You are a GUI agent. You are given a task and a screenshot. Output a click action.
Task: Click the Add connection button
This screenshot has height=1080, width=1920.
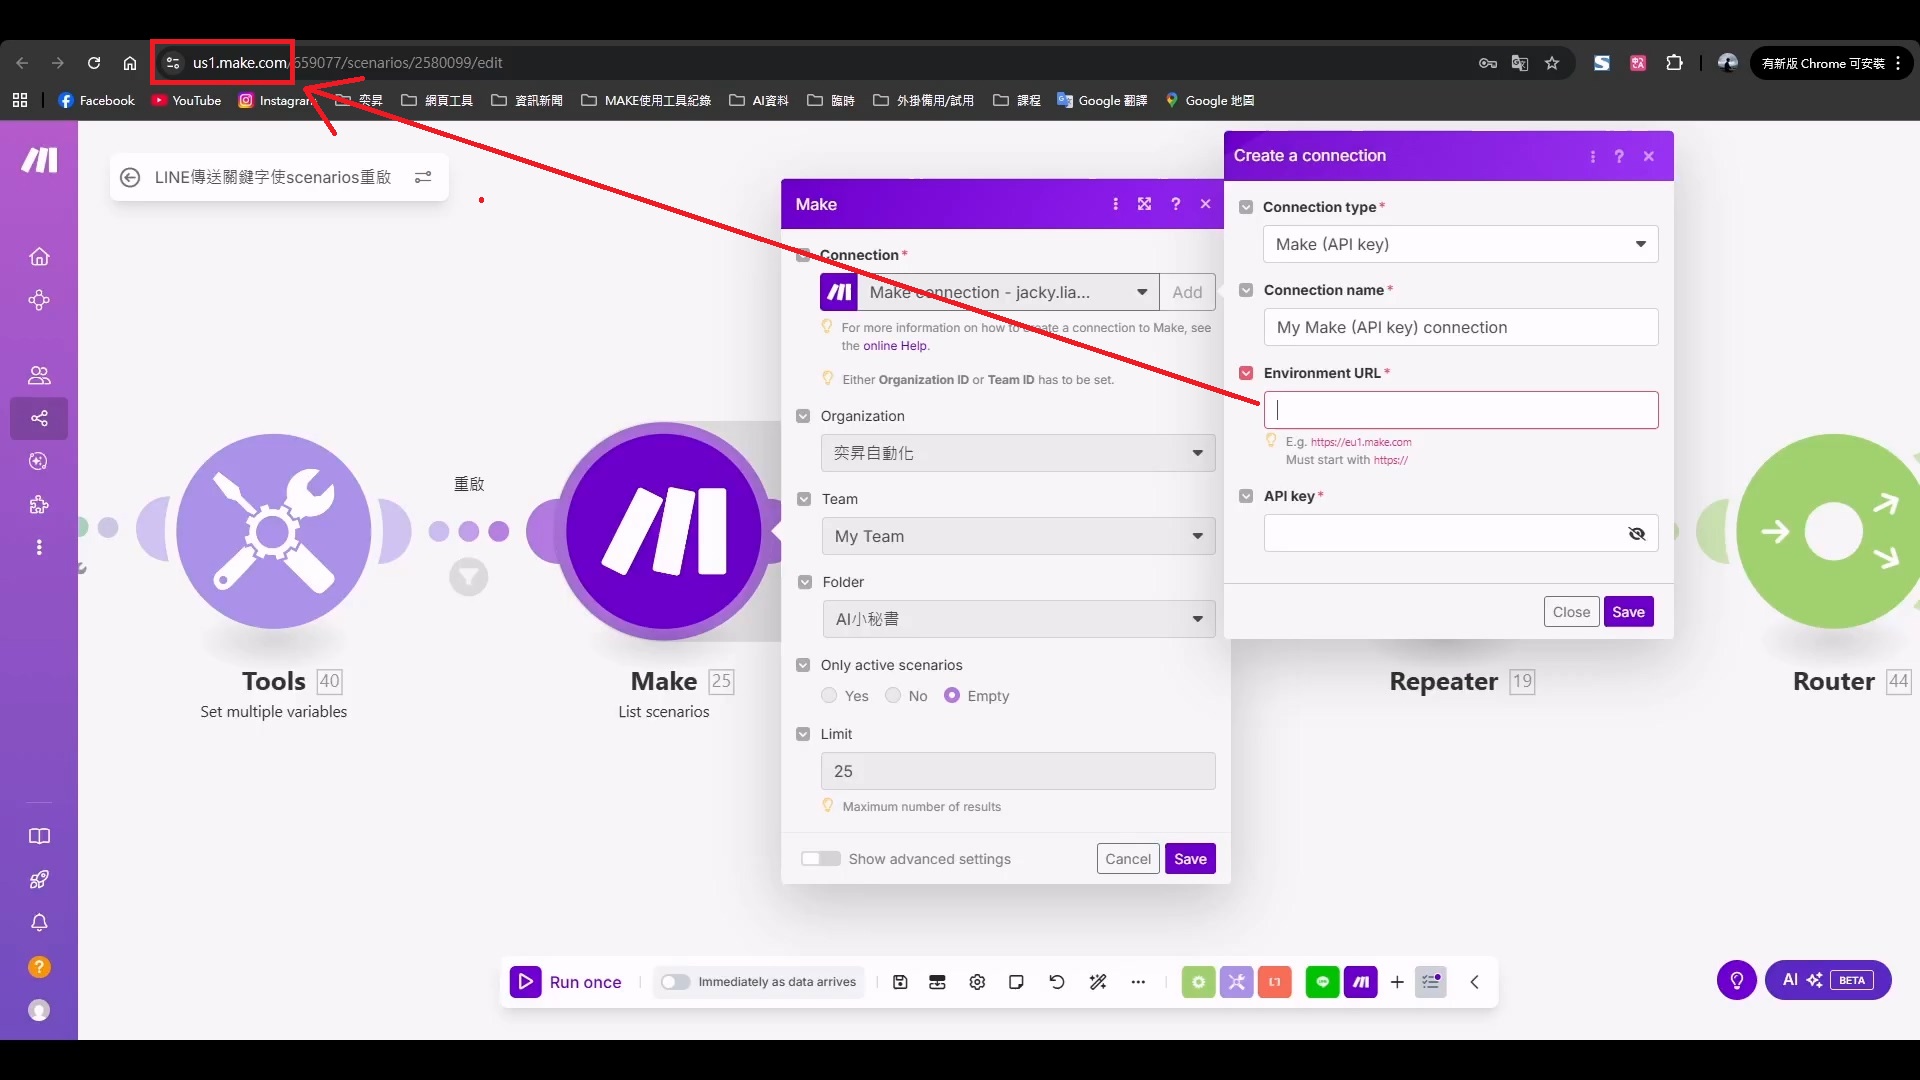click(1187, 292)
